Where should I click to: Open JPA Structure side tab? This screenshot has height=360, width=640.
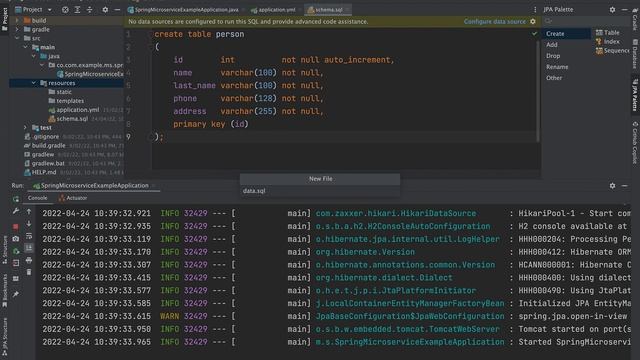[4, 337]
